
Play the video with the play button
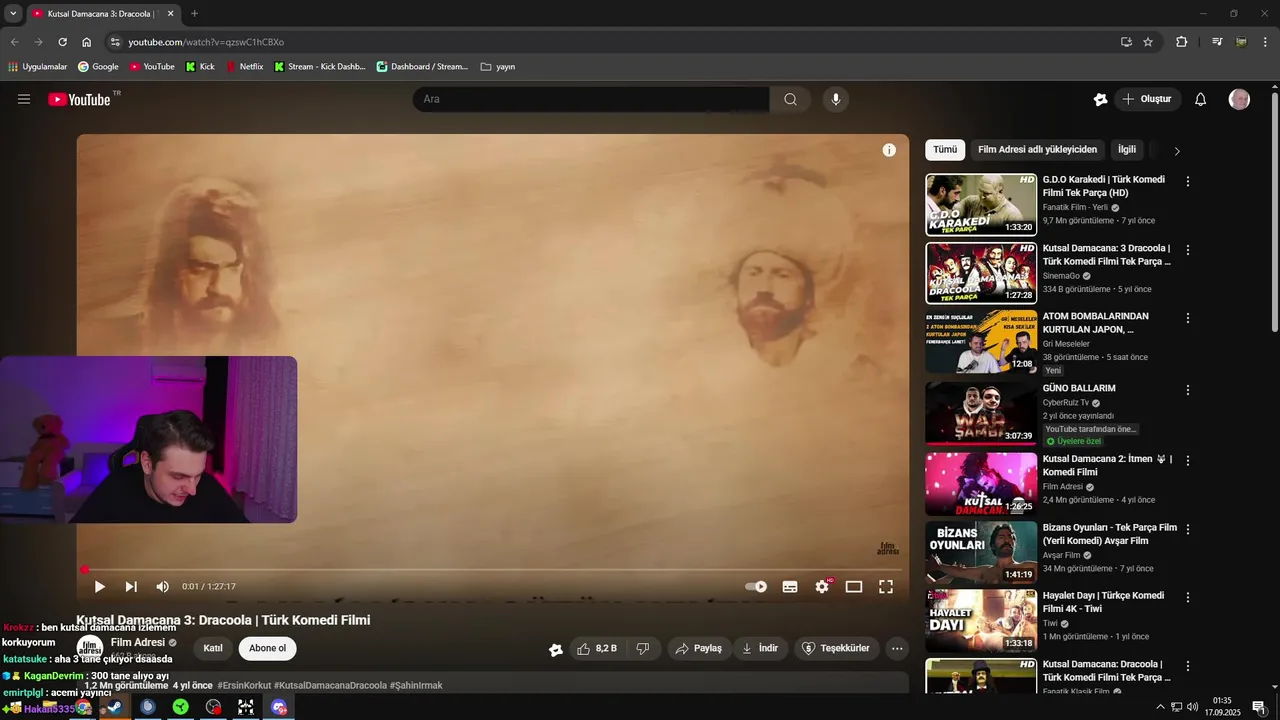pyautogui.click(x=99, y=587)
